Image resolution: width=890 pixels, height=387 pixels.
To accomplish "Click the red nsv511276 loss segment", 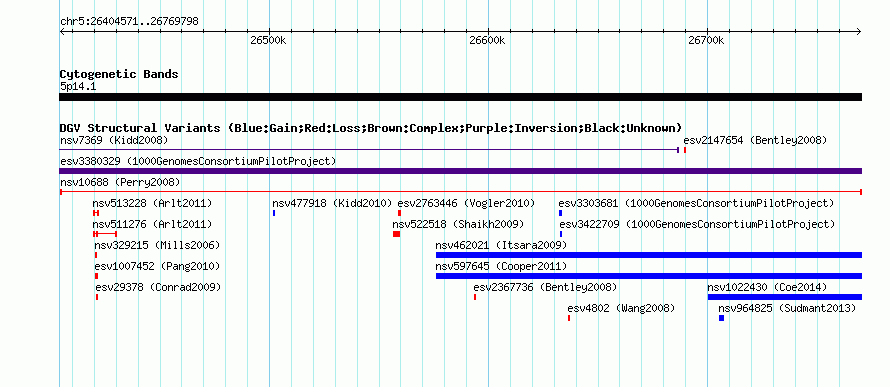I will coord(105,234).
